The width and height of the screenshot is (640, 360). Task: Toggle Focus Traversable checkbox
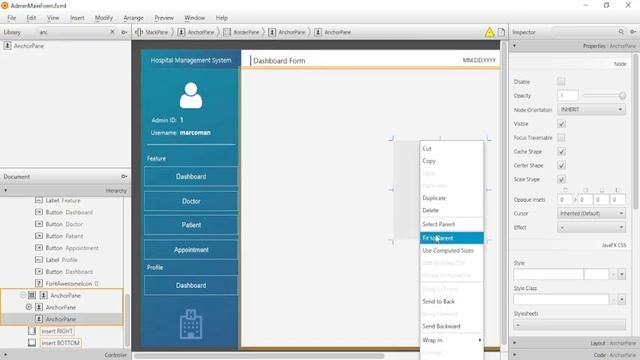pos(561,138)
